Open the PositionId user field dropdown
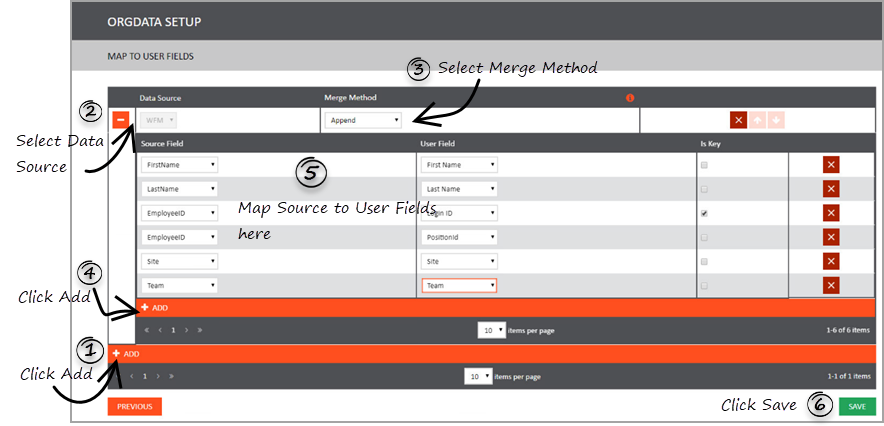Screen dimensions: 884x426 coord(460,237)
